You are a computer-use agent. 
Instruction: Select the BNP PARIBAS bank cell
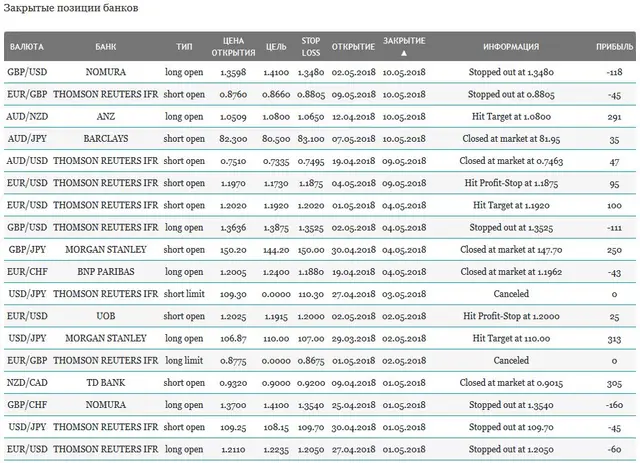pos(106,272)
